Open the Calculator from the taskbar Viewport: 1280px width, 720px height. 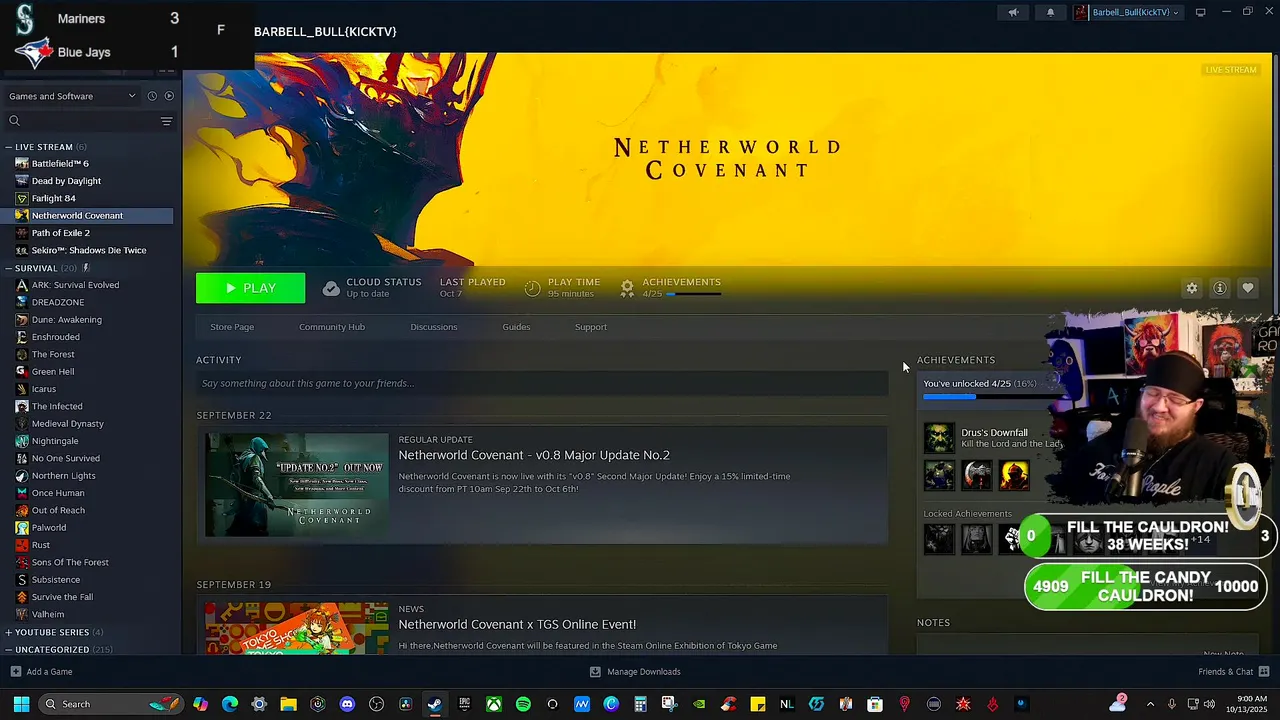640,704
